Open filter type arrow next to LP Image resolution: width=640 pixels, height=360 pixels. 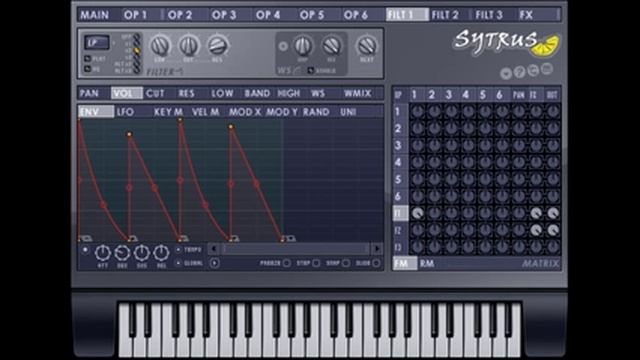113,42
